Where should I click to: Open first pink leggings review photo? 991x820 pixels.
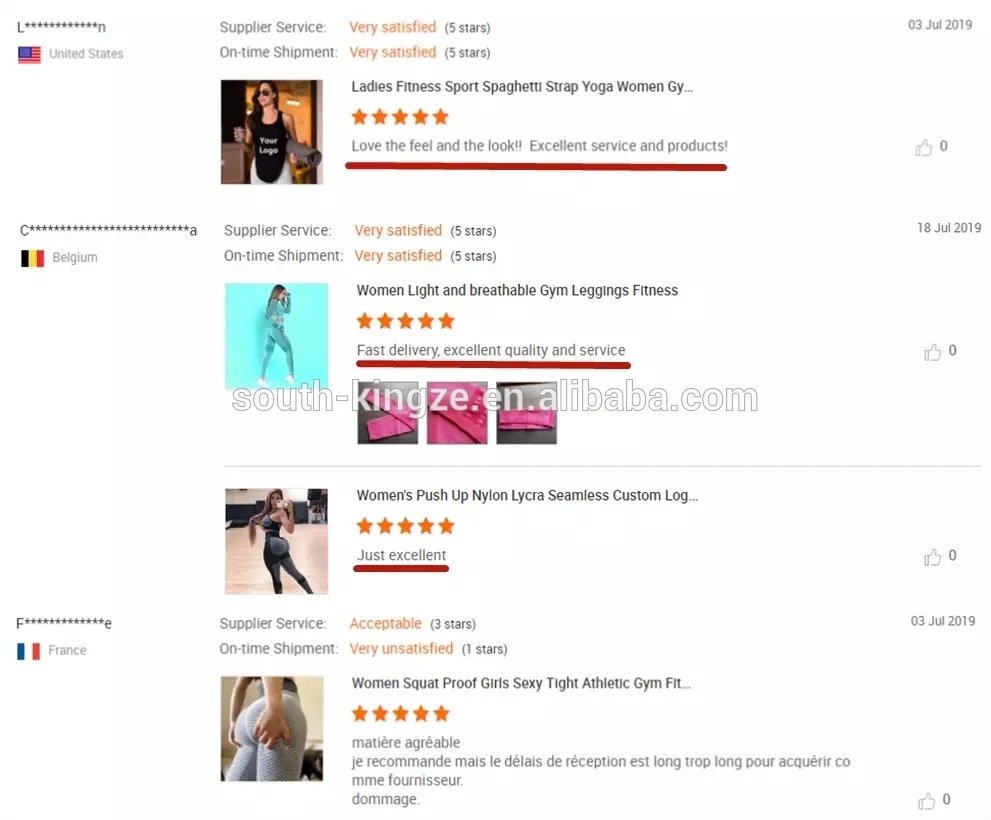pyautogui.click(x=387, y=413)
